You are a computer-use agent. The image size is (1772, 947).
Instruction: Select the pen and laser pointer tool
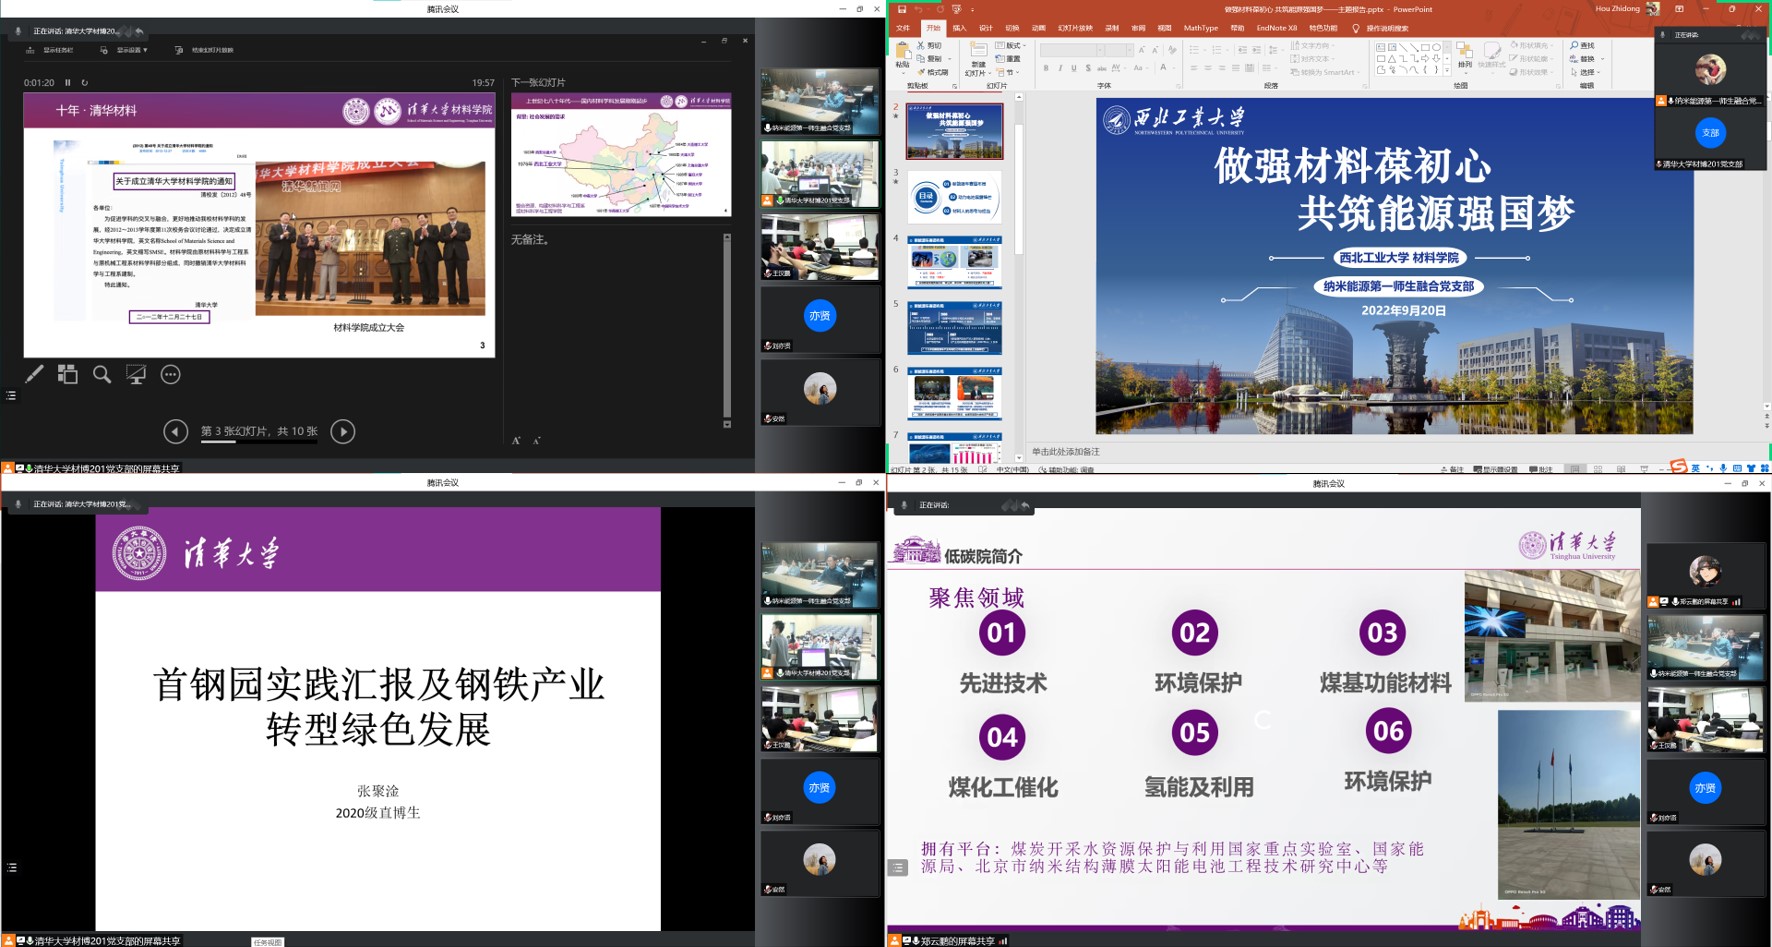pos(34,374)
